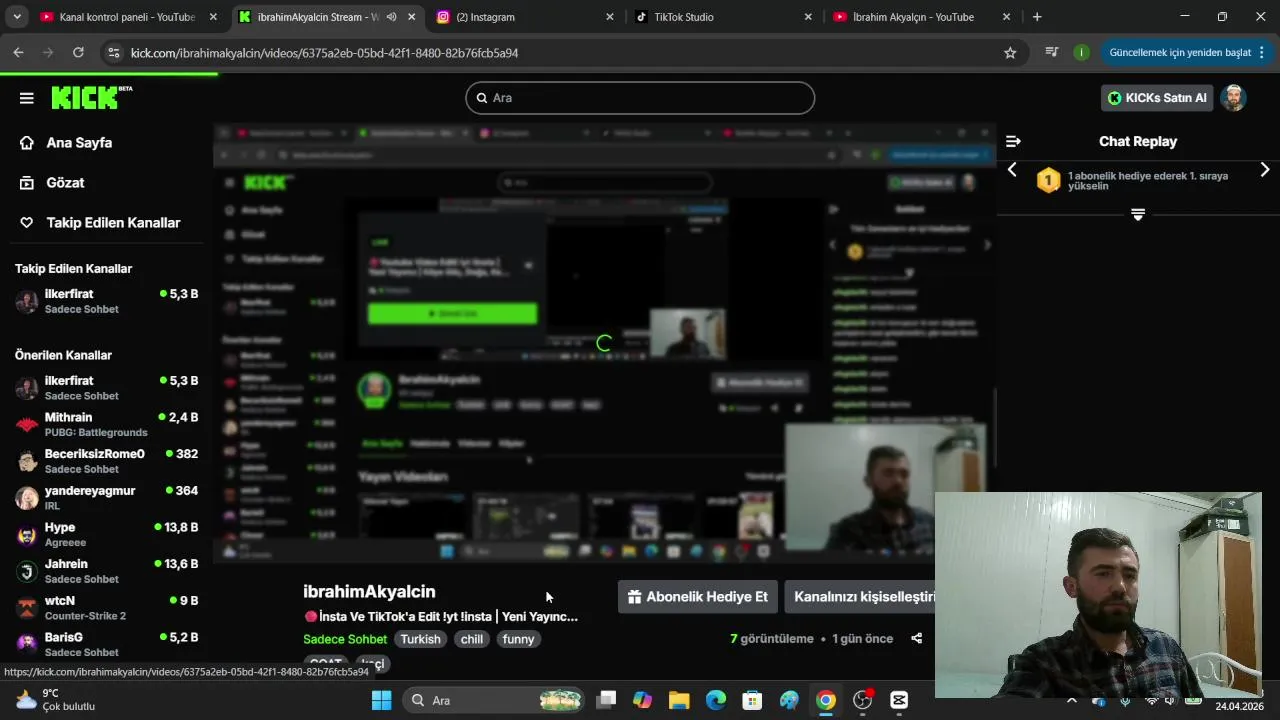Collapse the Chat Replay panel icon
The width and height of the screenshot is (1280, 720).
pos(1013,142)
